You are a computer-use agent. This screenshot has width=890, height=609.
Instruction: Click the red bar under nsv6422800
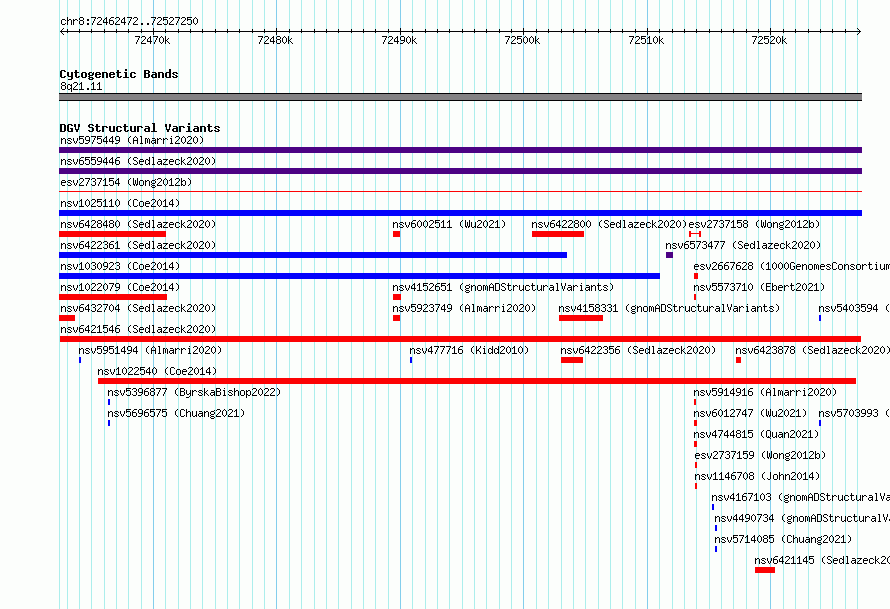[x=557, y=234]
